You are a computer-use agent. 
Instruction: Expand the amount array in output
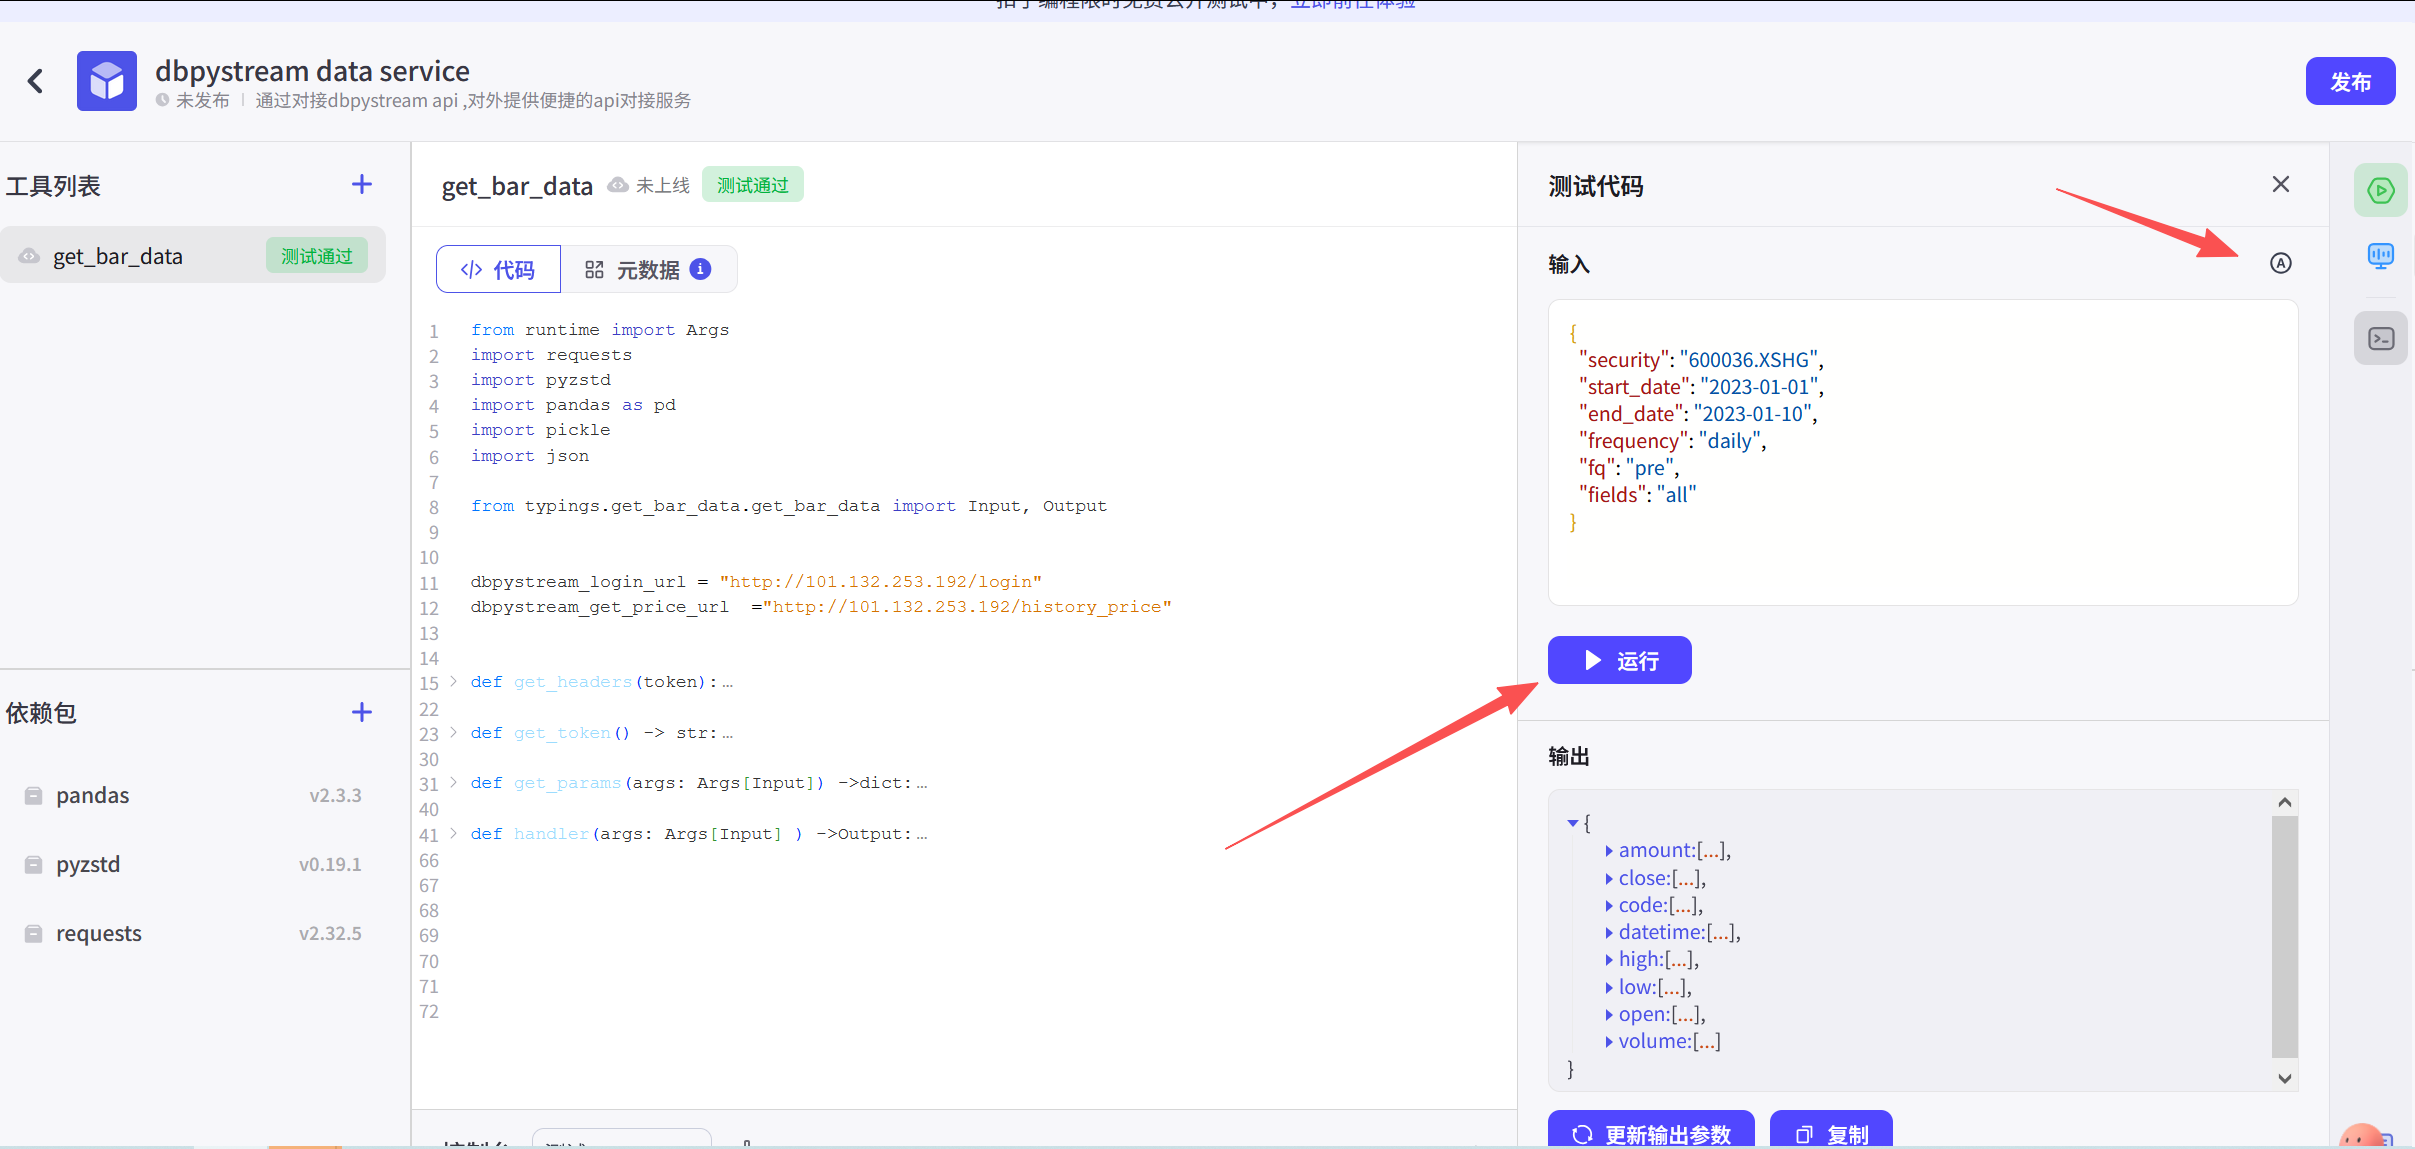pyautogui.click(x=1609, y=851)
